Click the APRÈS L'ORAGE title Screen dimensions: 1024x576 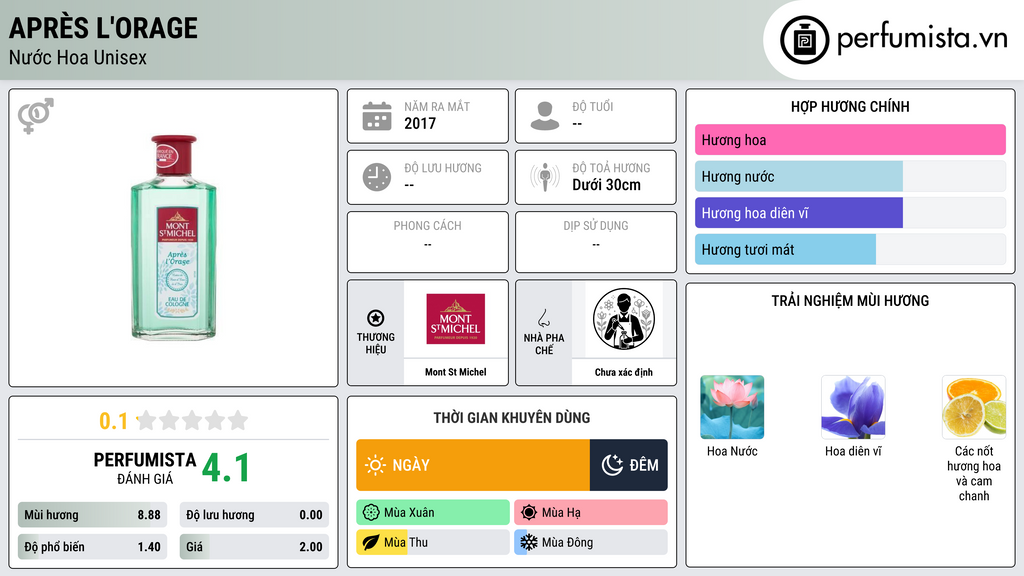coord(103,28)
